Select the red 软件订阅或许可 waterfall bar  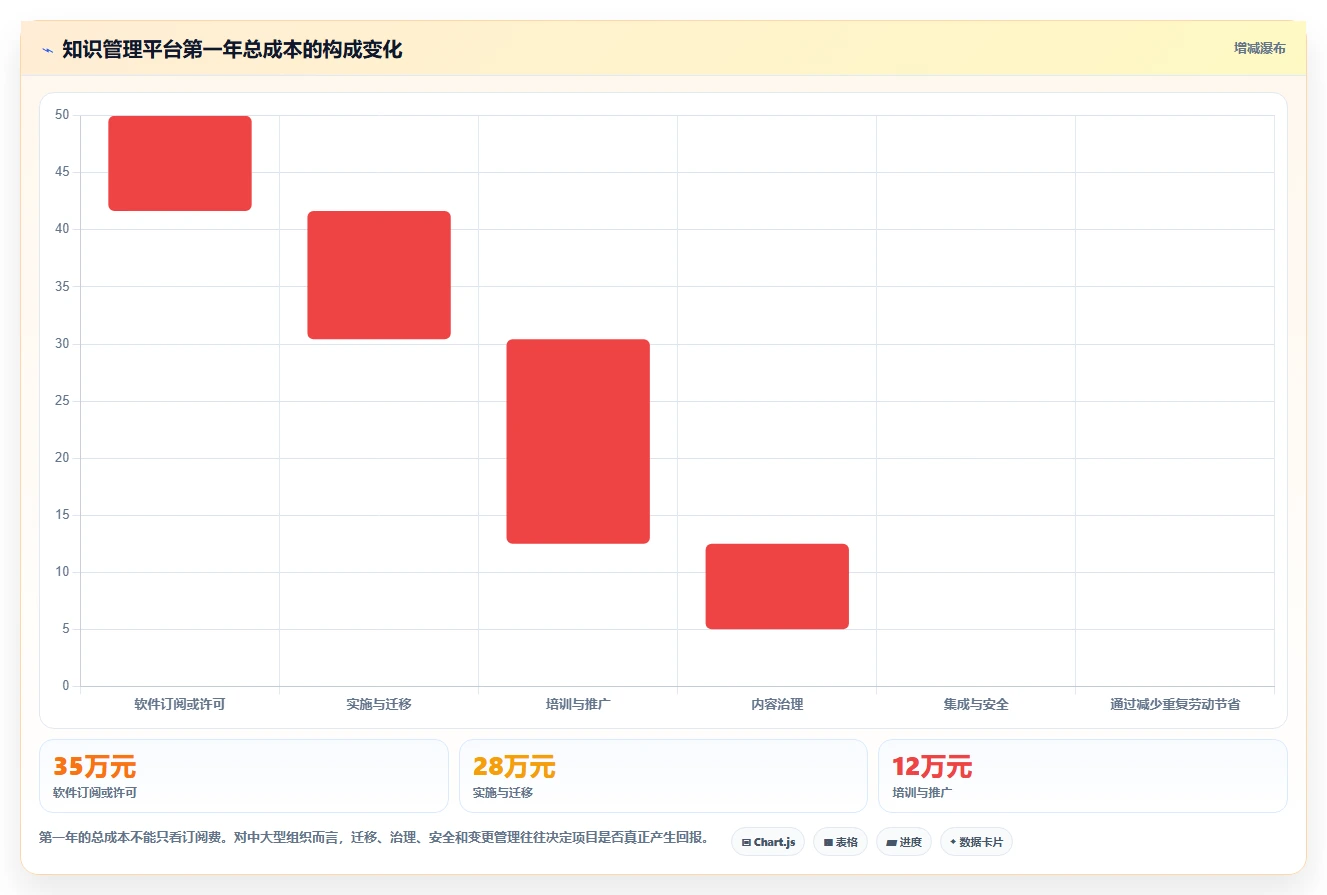180,163
